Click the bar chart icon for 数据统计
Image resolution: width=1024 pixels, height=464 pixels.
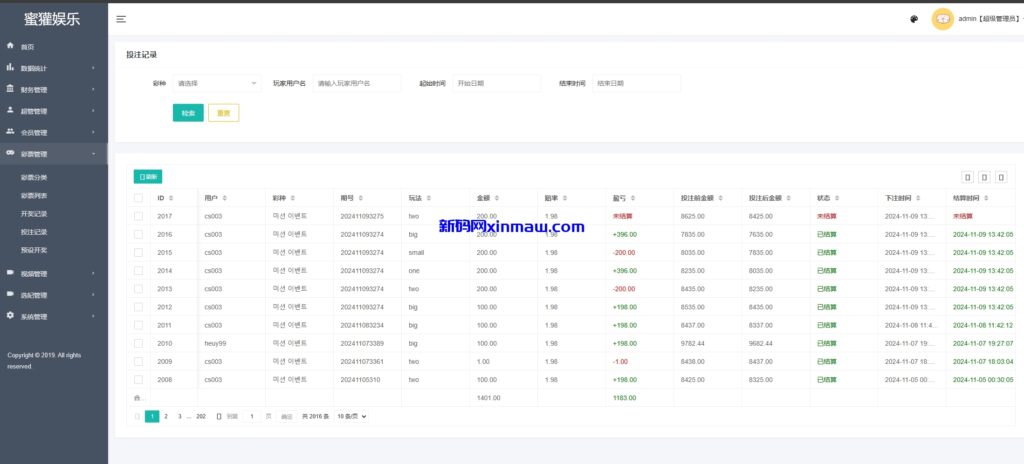click(x=10, y=68)
